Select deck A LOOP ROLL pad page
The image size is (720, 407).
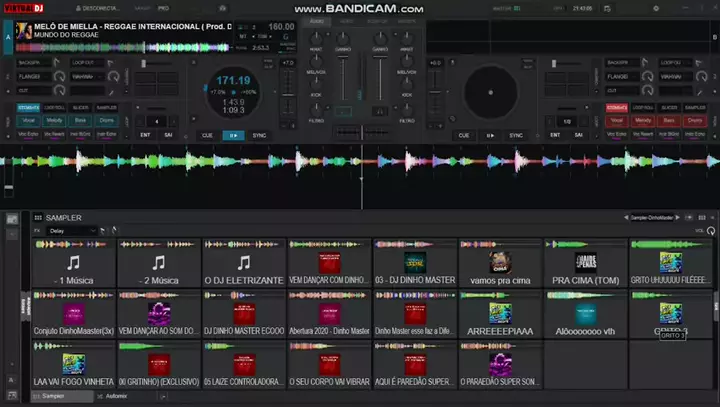click(x=54, y=107)
